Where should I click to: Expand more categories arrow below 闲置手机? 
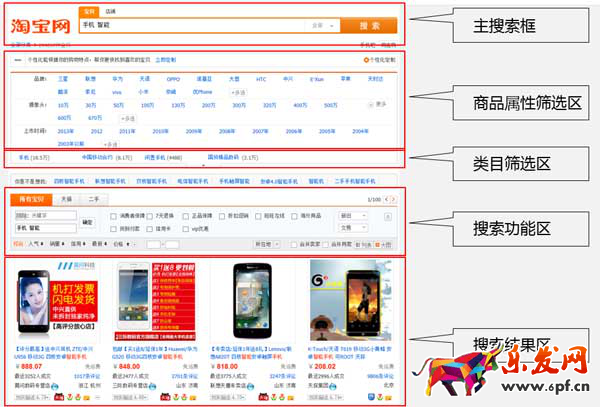(203, 165)
